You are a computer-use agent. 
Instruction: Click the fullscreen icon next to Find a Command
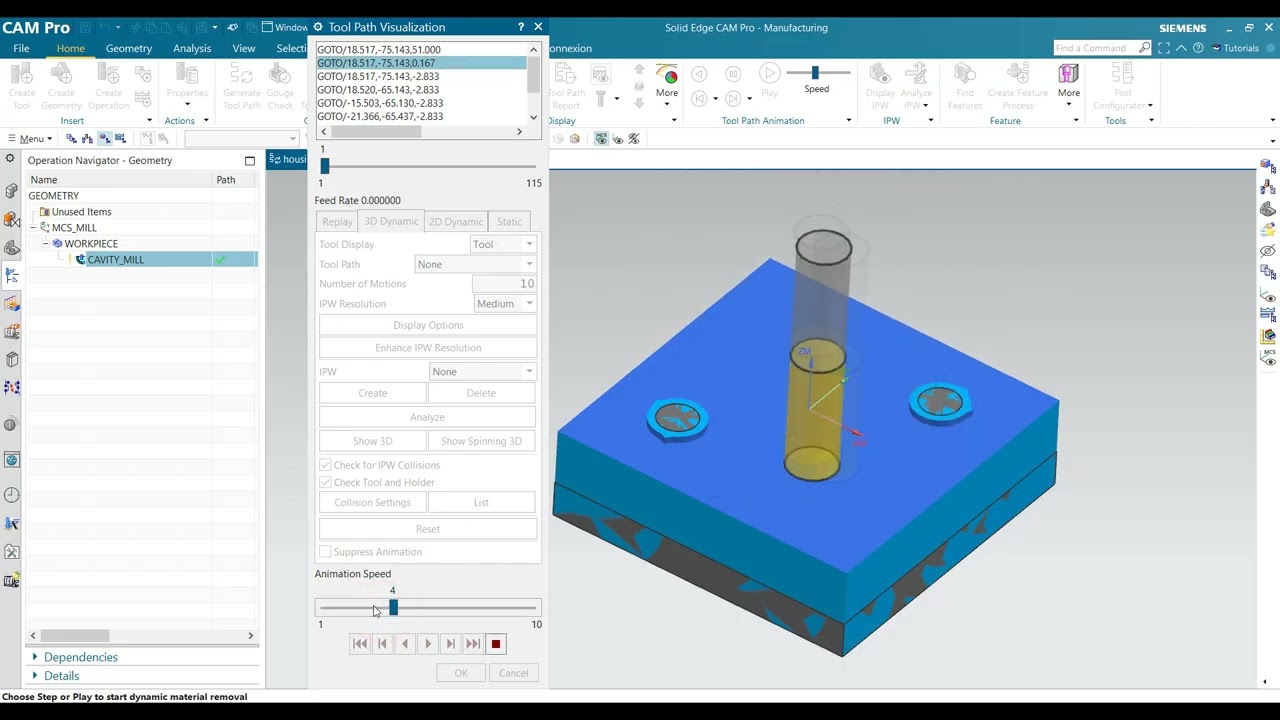1164,48
